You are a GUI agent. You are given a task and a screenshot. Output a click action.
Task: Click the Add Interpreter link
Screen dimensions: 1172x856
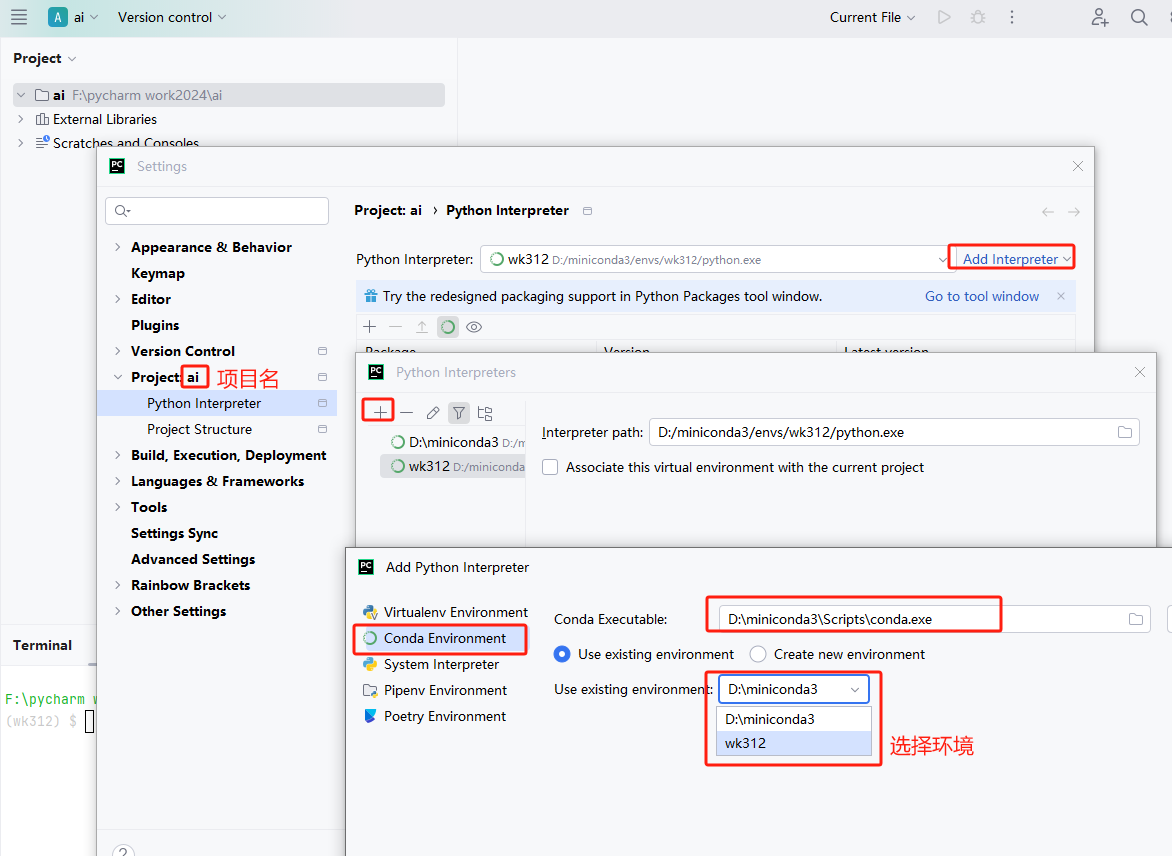pyautogui.click(x=1011, y=259)
